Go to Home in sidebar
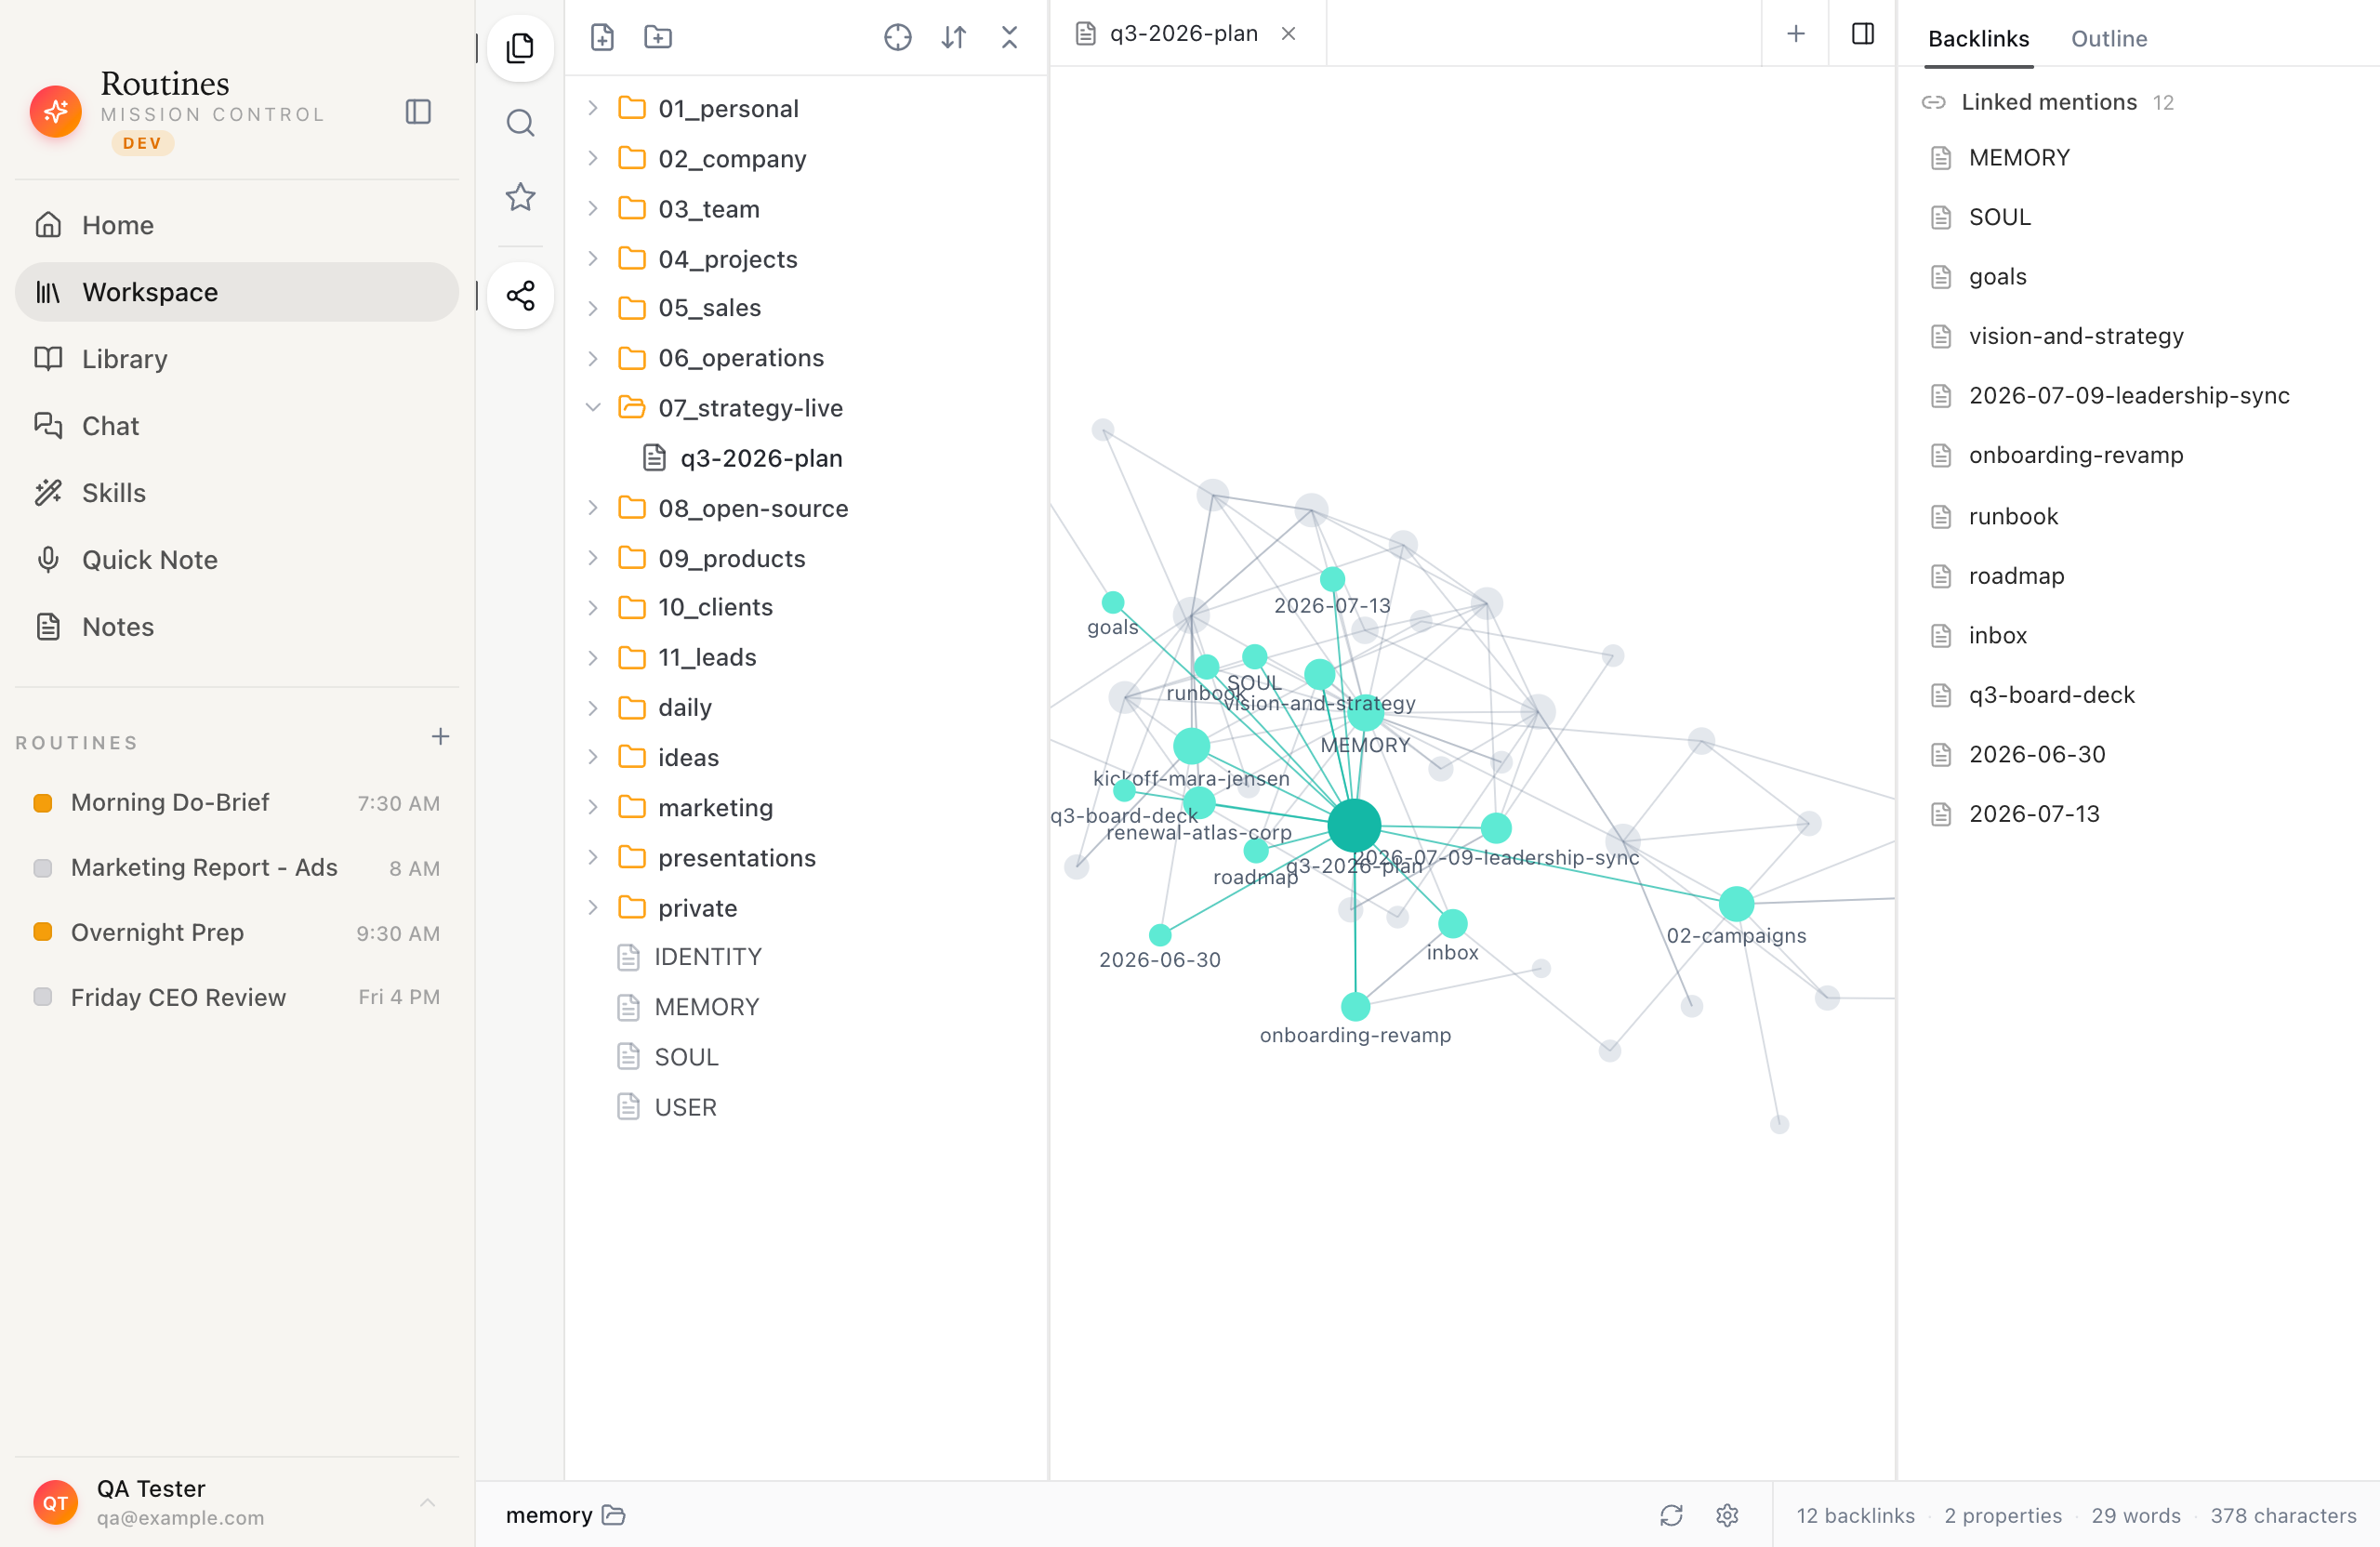 pos(237,225)
